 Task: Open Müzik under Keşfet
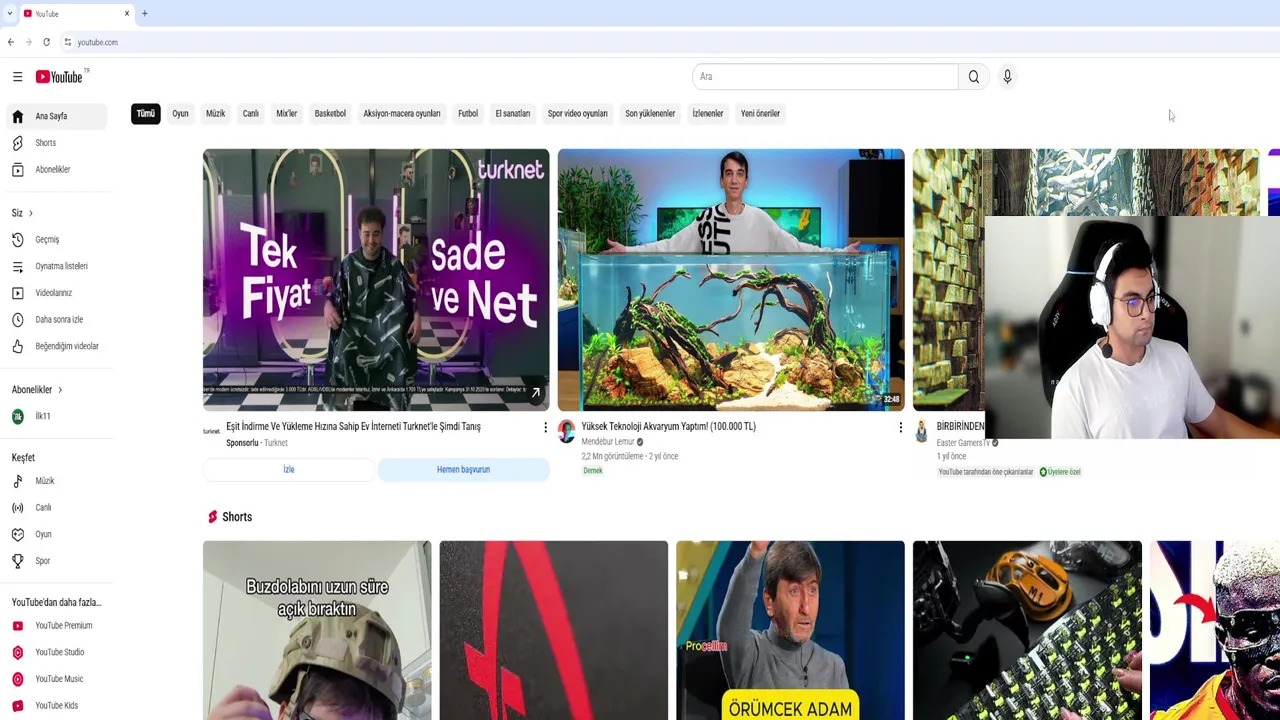tap(55, 481)
